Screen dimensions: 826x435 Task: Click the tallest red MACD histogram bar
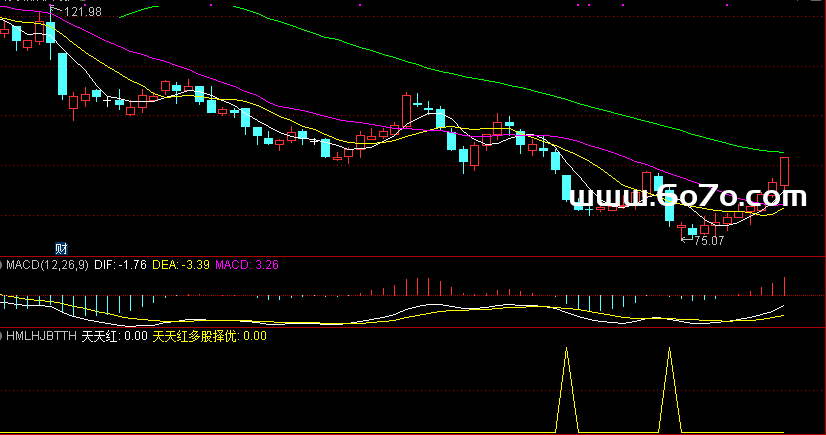click(785, 286)
